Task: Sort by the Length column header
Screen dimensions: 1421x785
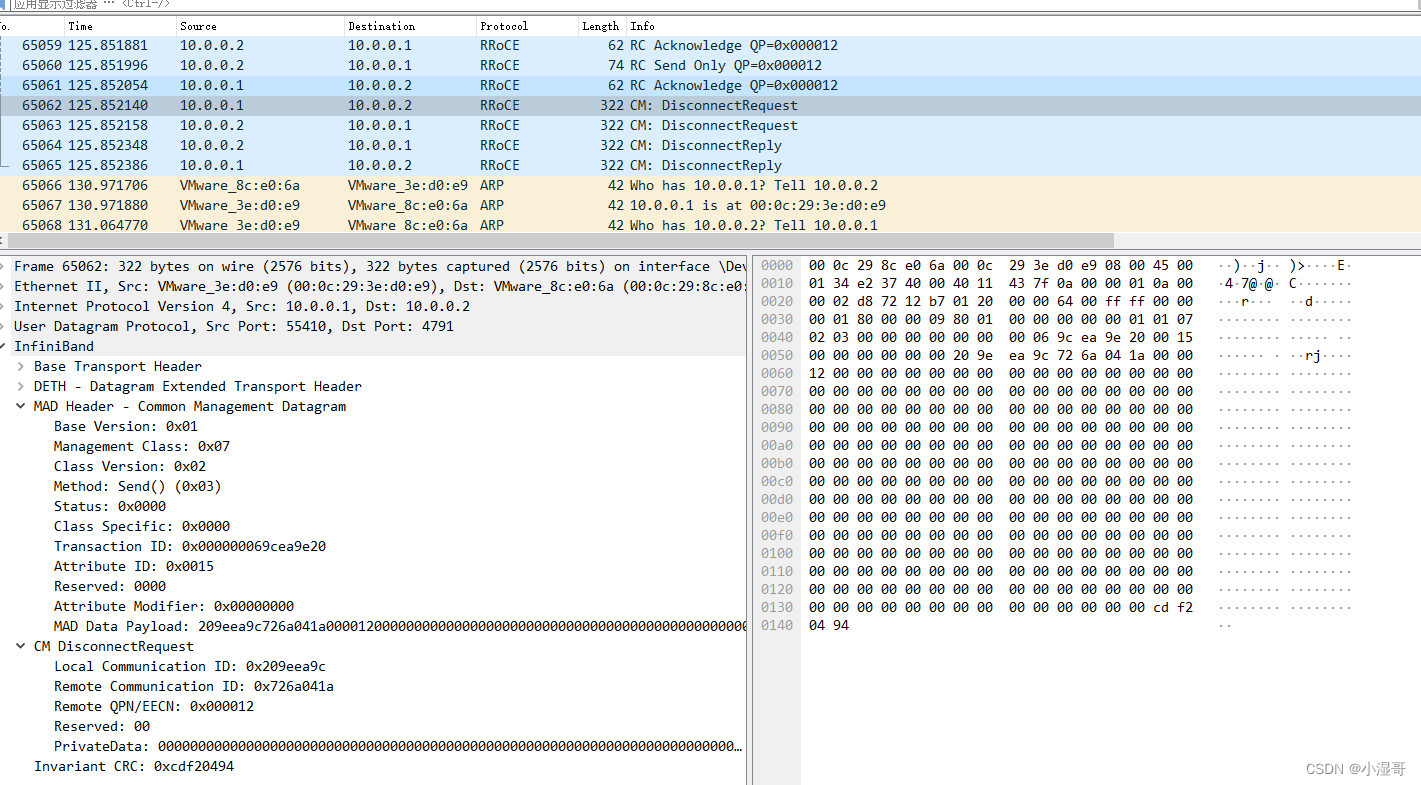Action: click(602, 26)
